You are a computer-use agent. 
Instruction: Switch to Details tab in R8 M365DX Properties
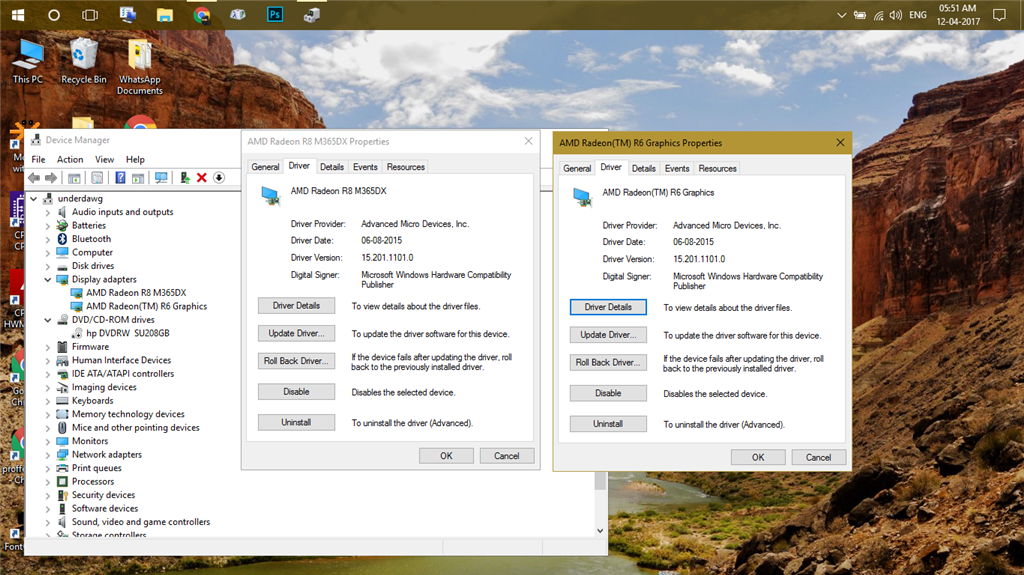(332, 167)
